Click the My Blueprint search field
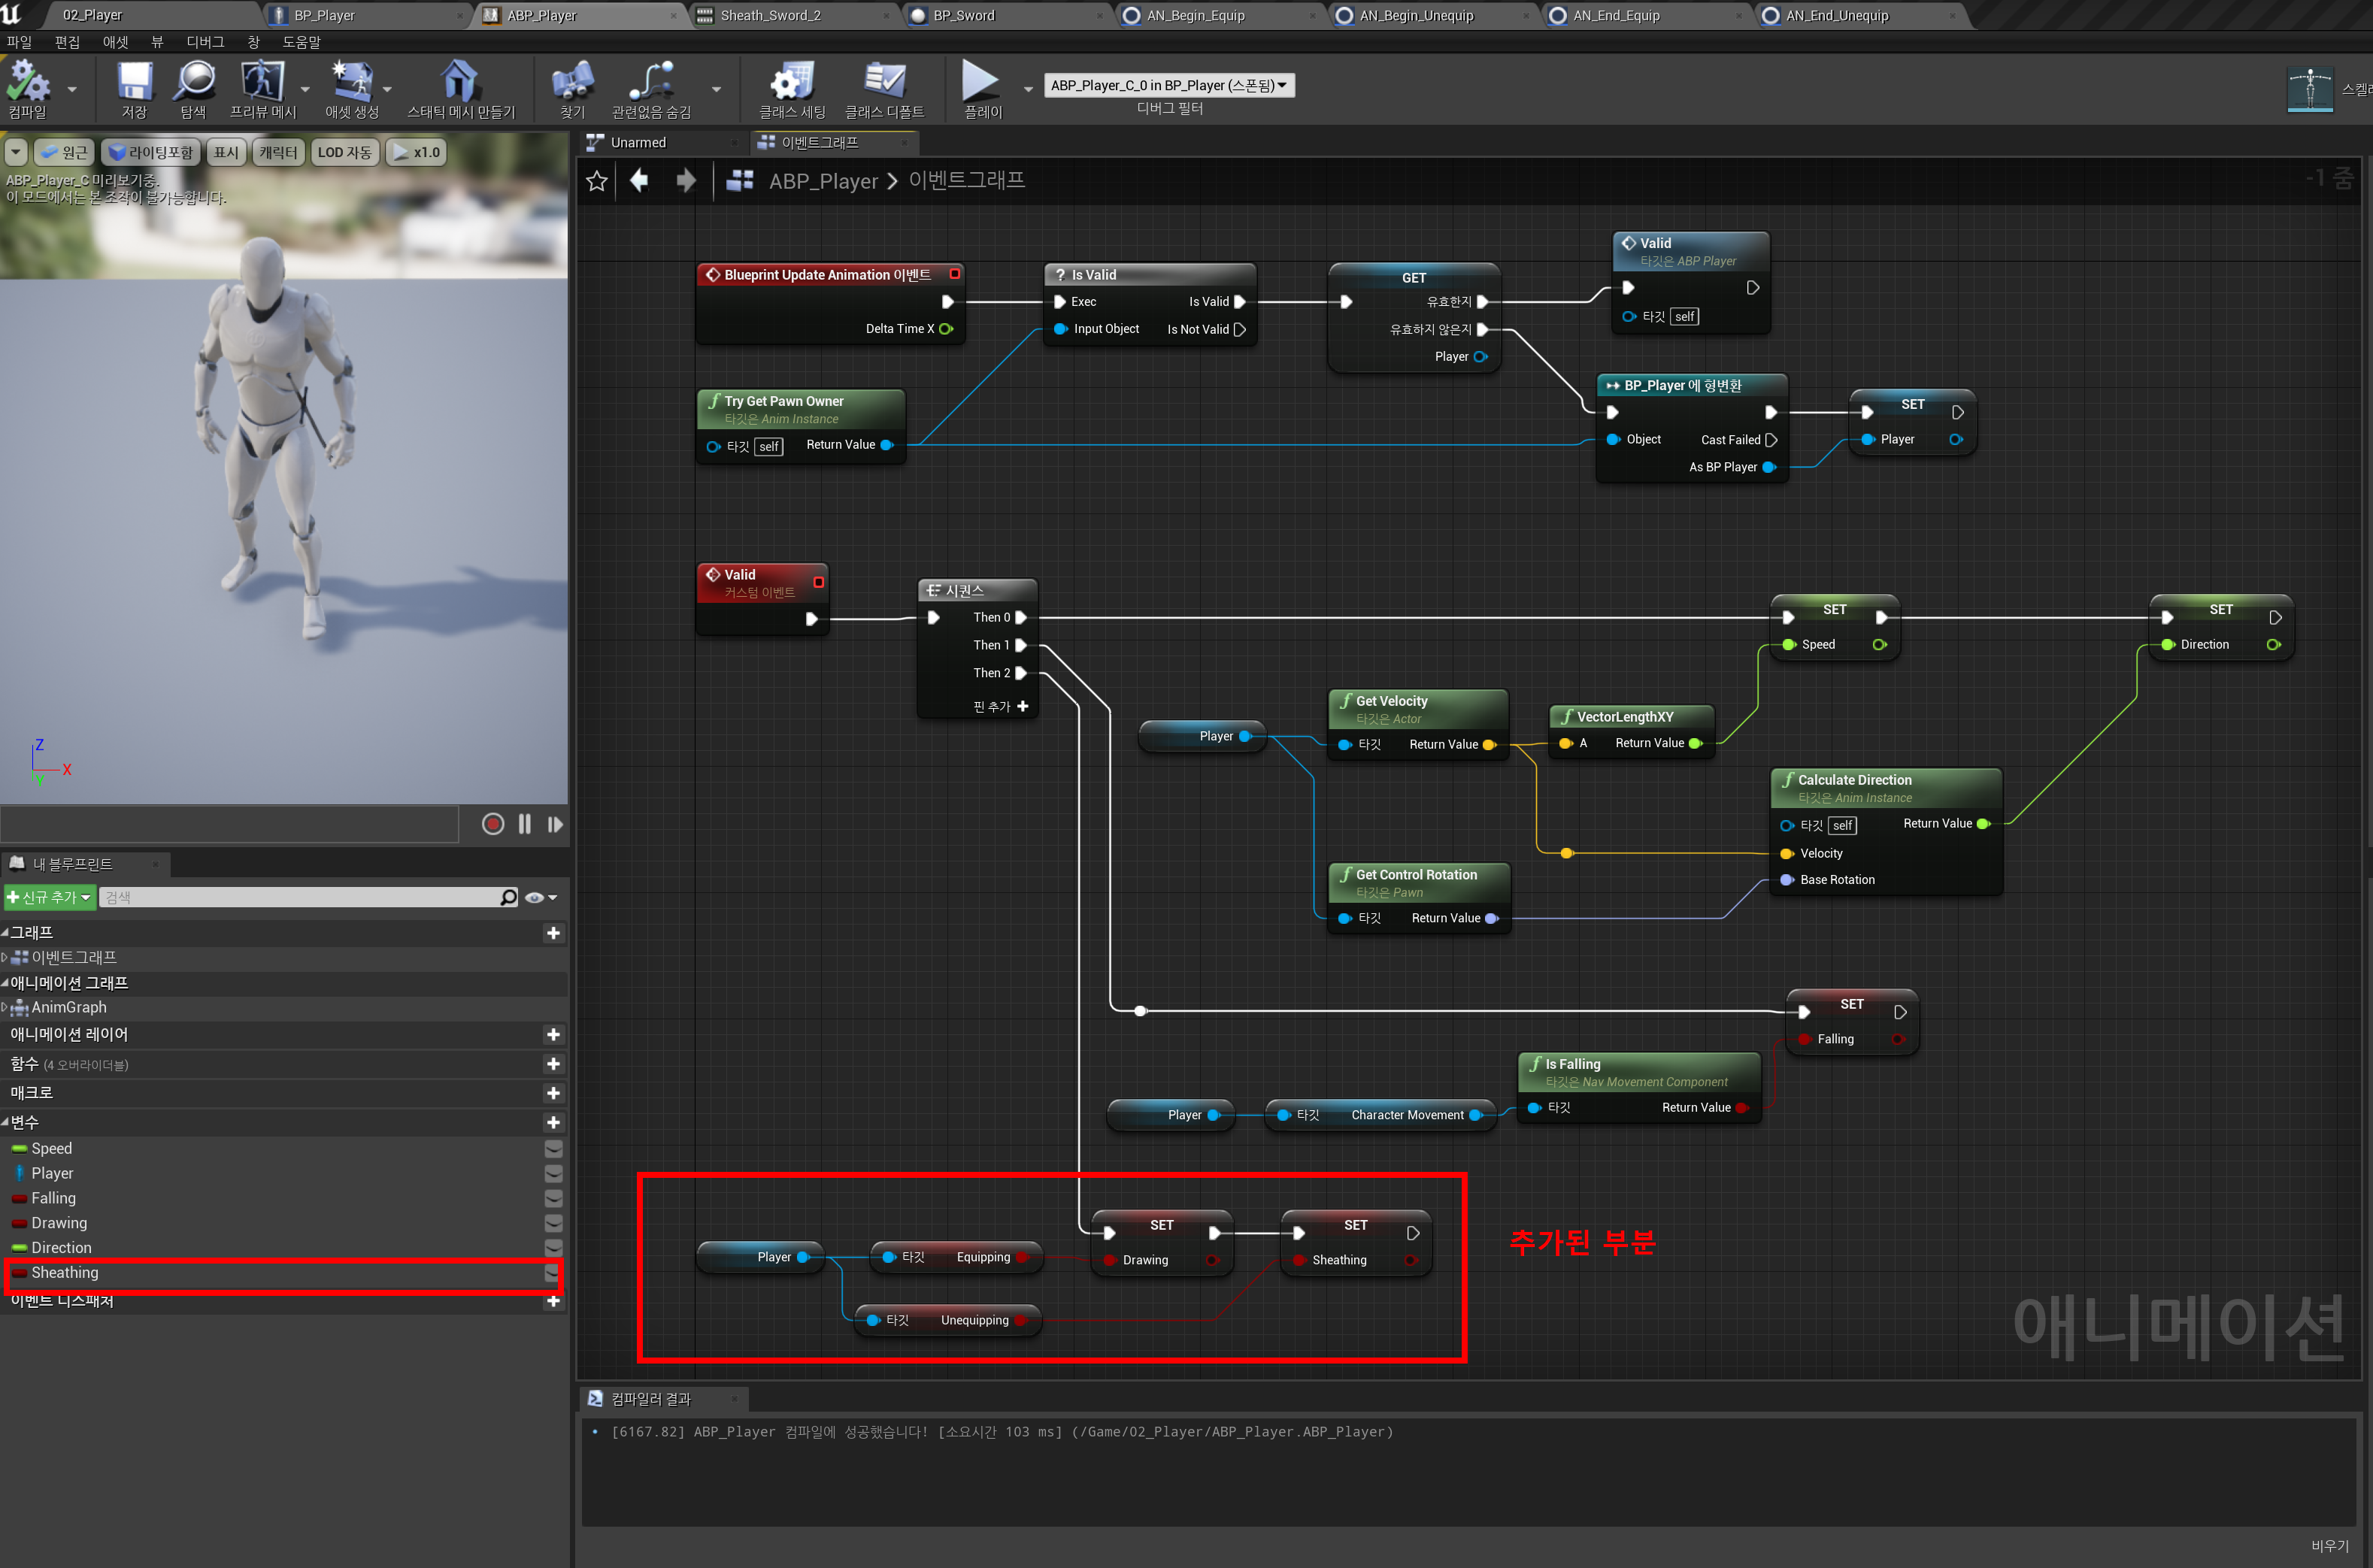The image size is (2373, 1568). [299, 897]
